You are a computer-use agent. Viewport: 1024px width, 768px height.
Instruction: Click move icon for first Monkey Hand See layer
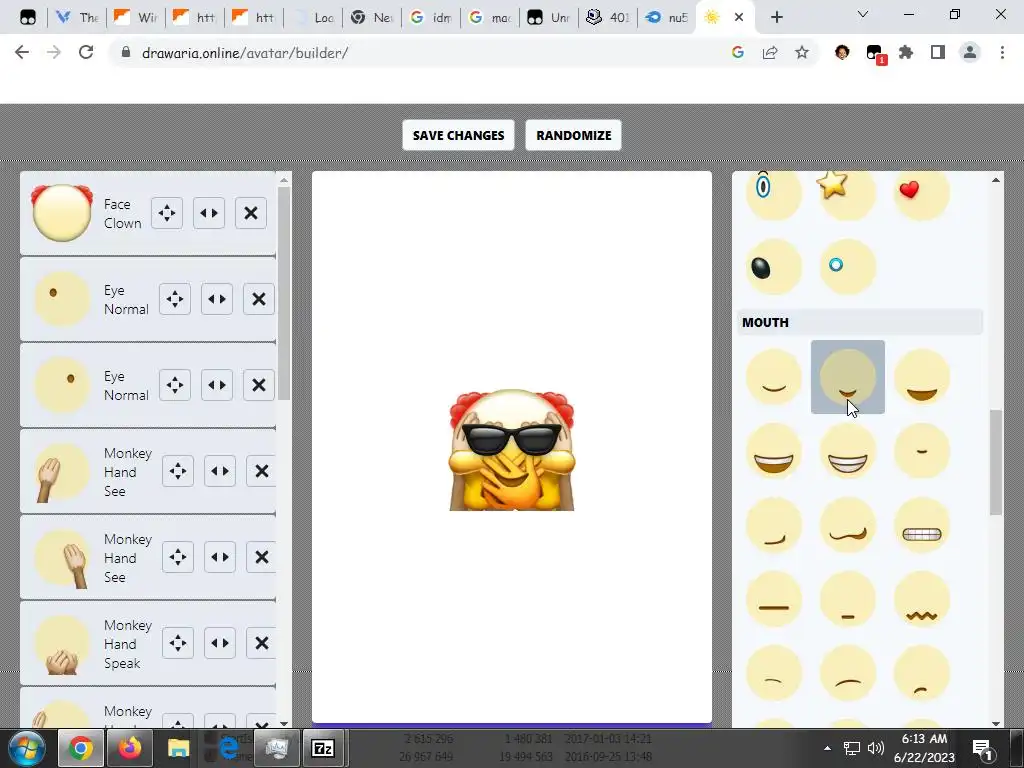pyautogui.click(x=178, y=471)
